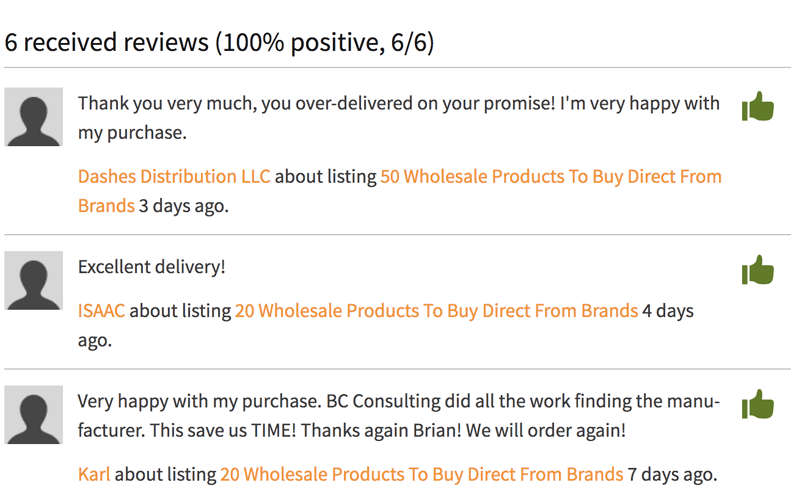View Karl's reviewer avatar image
The height and width of the screenshot is (500, 800).
(34, 415)
